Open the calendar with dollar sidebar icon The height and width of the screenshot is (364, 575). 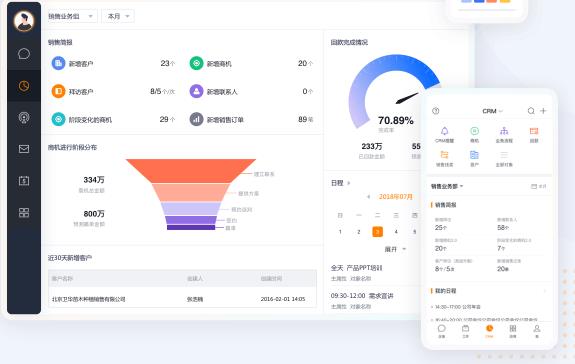point(24,181)
